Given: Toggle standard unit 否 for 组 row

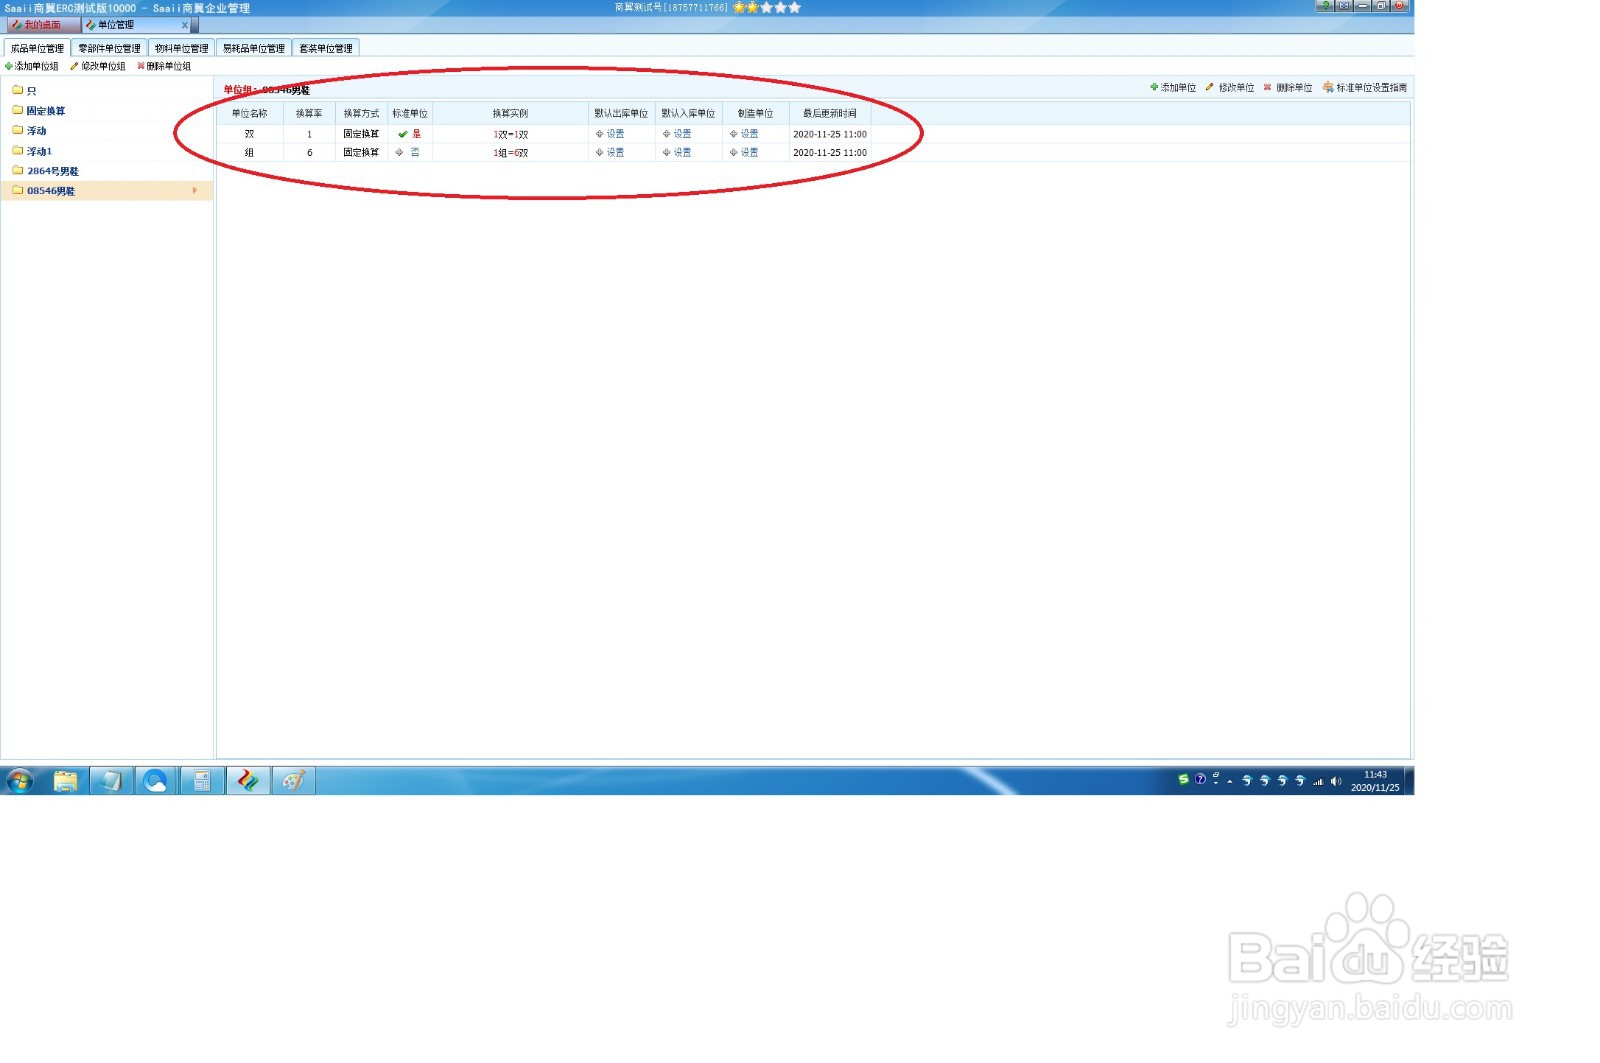Looking at the screenshot, I should (408, 153).
